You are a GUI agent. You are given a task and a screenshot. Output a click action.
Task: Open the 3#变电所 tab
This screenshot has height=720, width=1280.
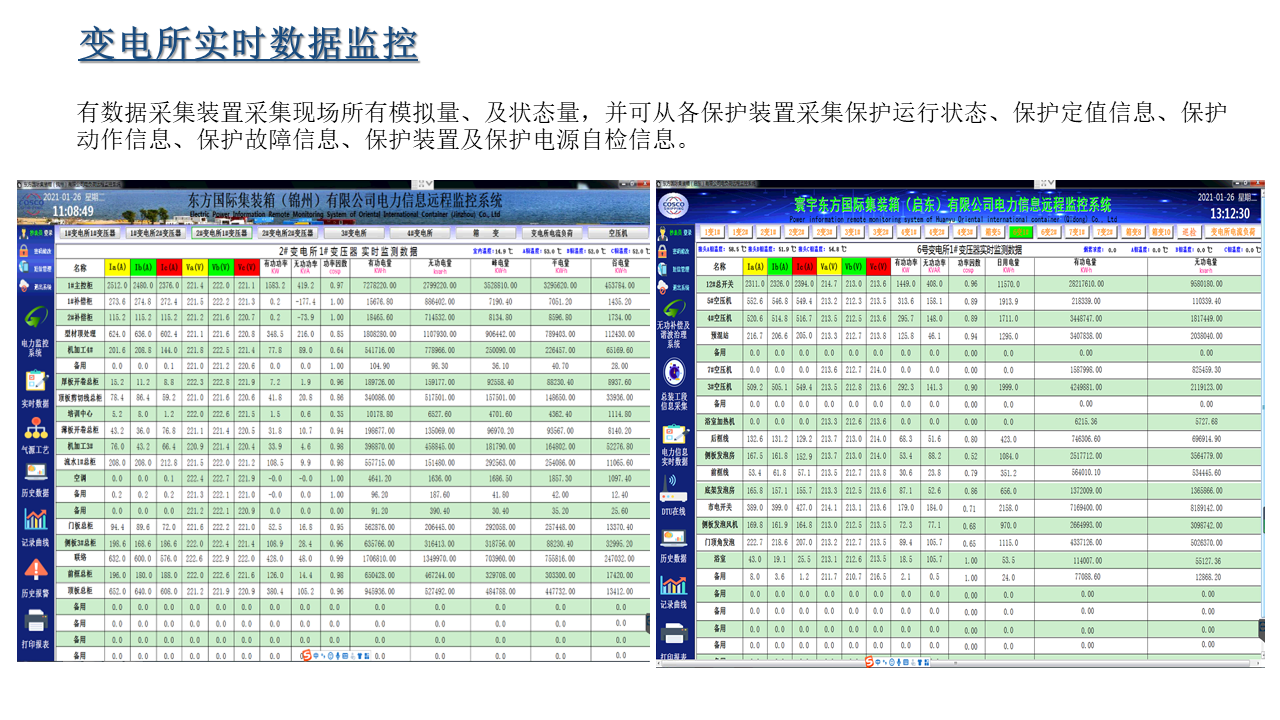click(x=355, y=232)
